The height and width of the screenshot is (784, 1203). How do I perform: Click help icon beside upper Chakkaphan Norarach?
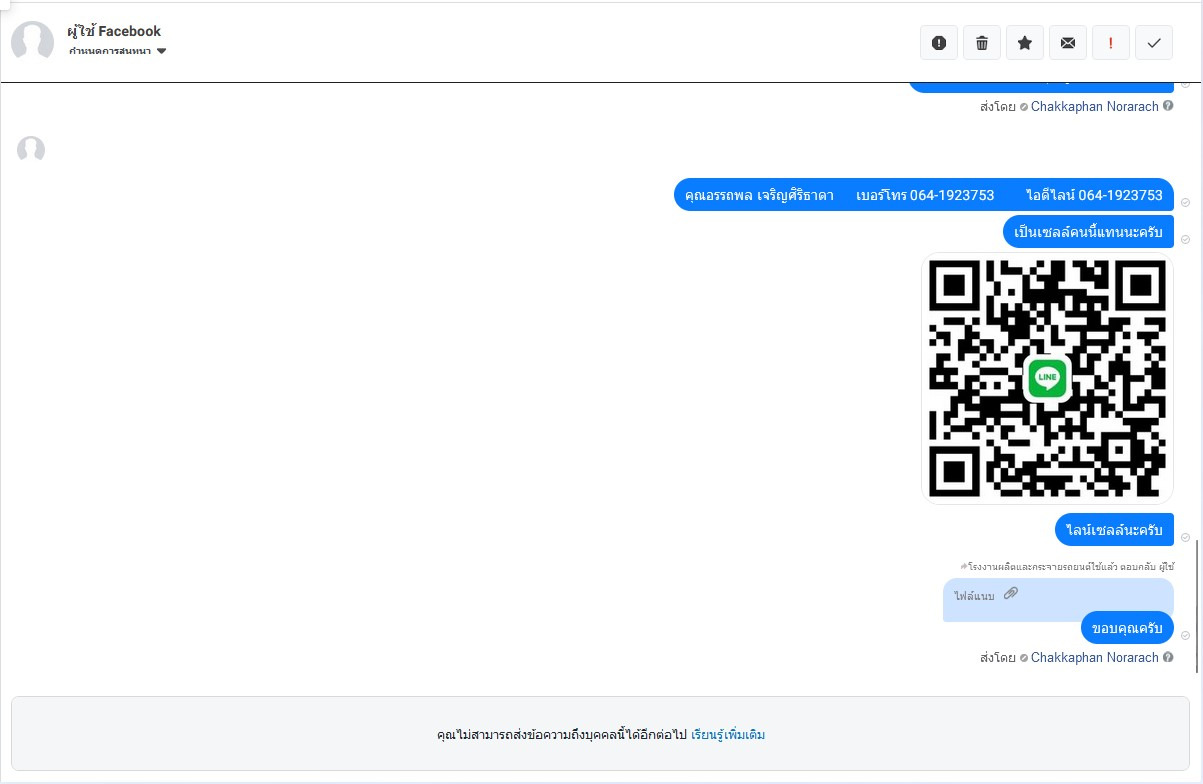click(x=1168, y=105)
